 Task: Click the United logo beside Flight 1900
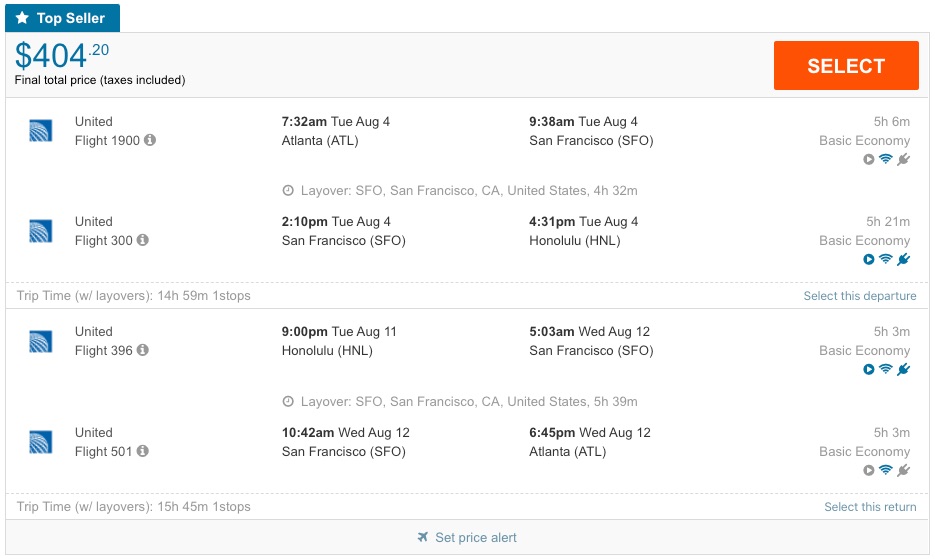[x=41, y=131]
